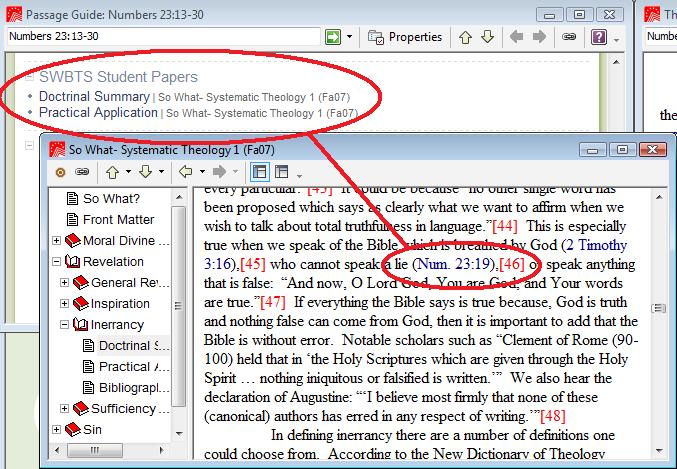Select Front Matter in contents tree
Viewport: 677px width, 469px height.
pyautogui.click(x=118, y=220)
